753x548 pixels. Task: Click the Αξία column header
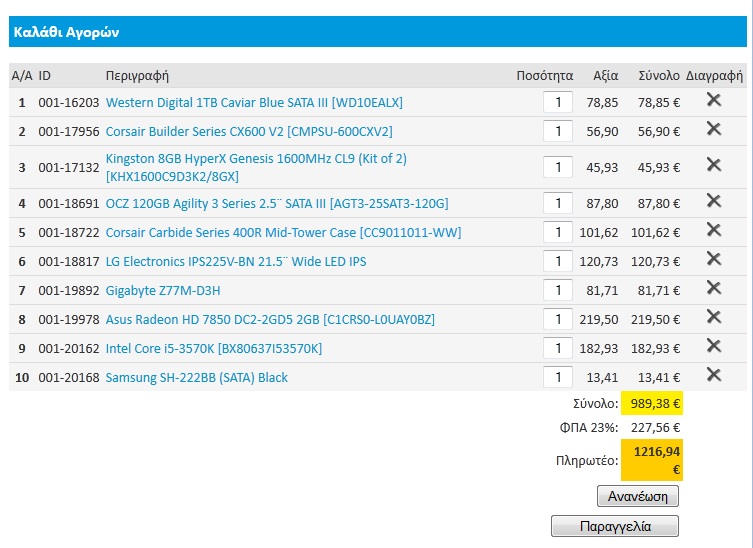pos(605,76)
